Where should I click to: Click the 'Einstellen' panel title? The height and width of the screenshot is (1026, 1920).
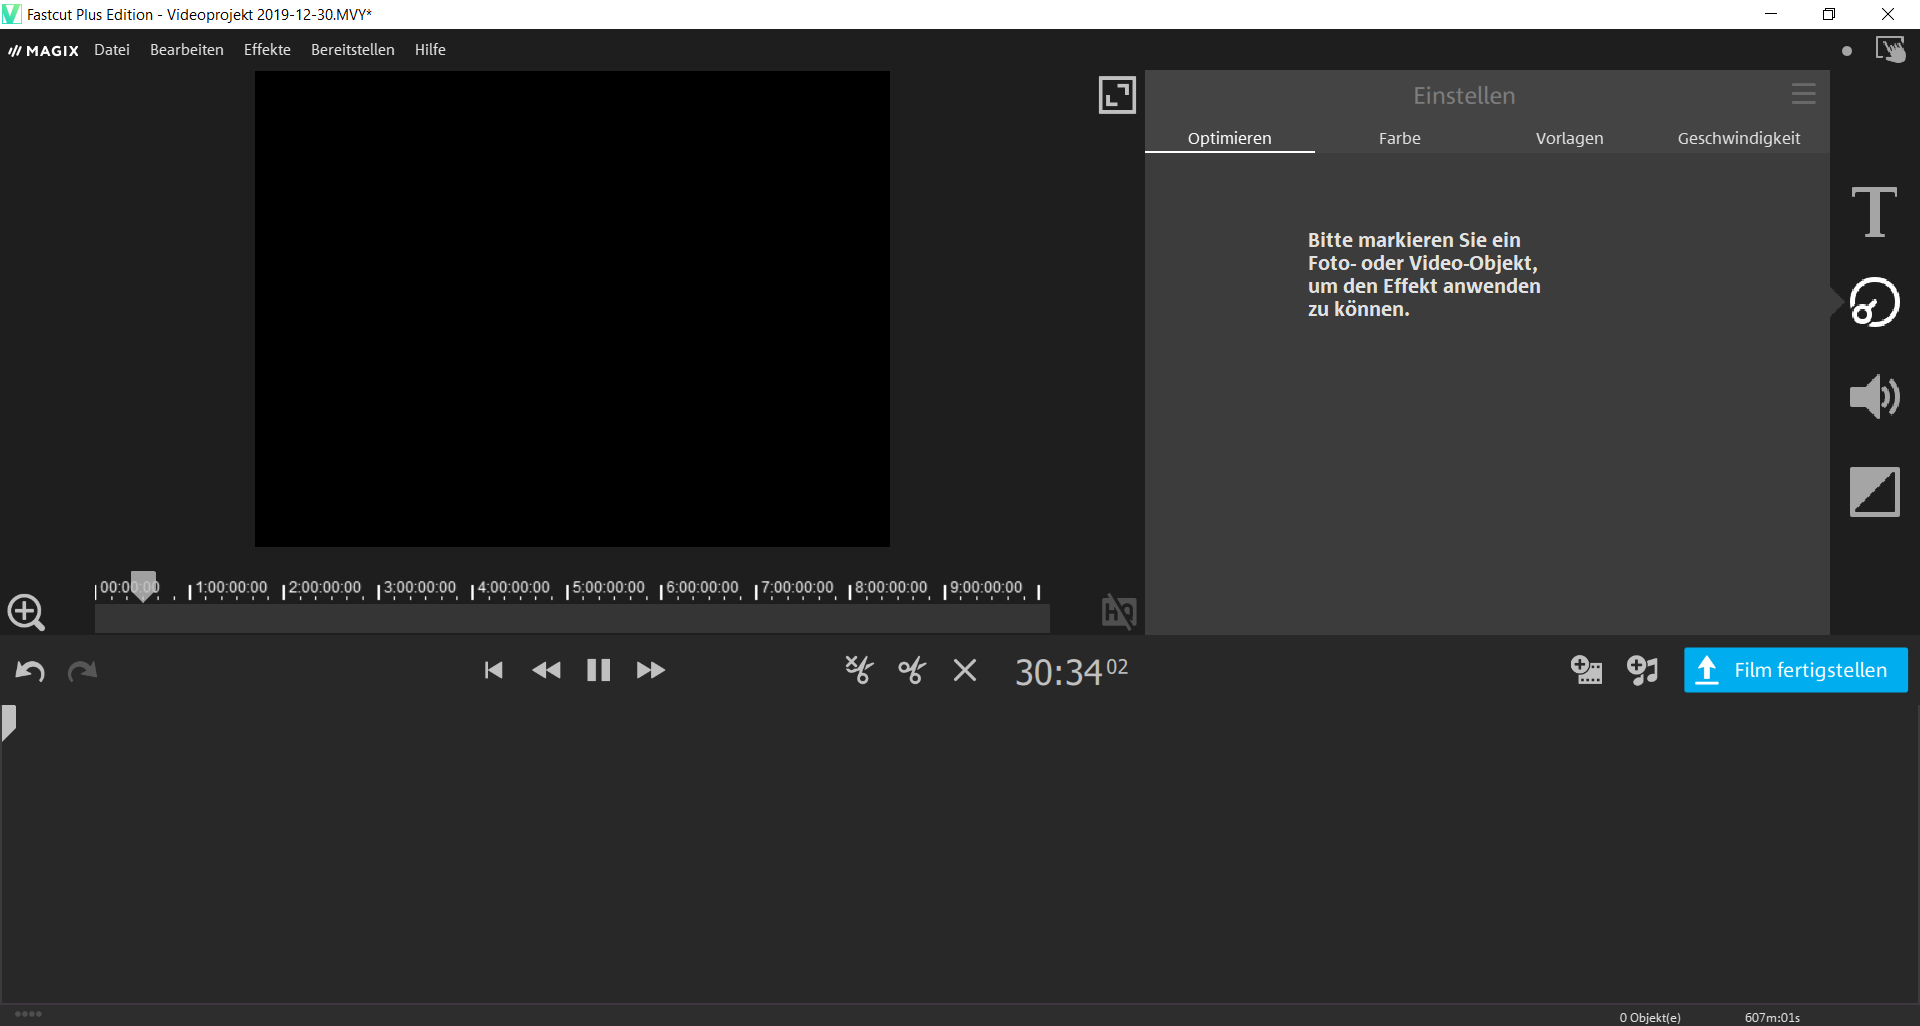[x=1464, y=96]
